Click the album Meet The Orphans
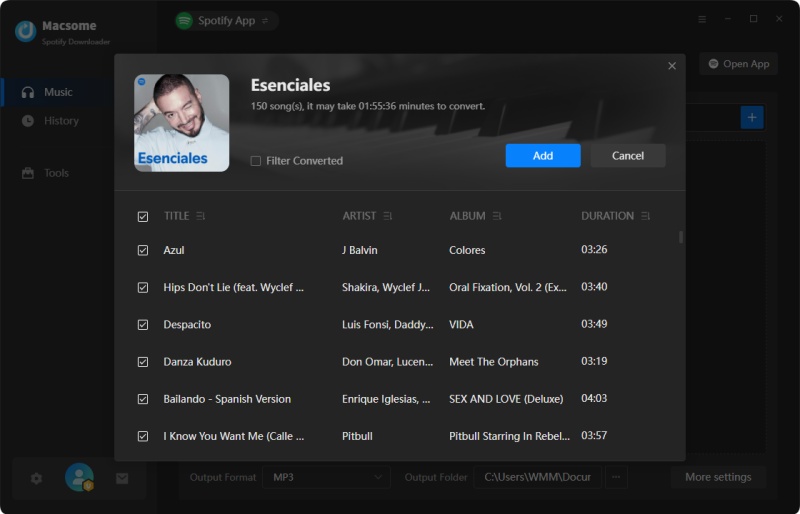Screen dimensions: 800x514 pyautogui.click(x=494, y=362)
